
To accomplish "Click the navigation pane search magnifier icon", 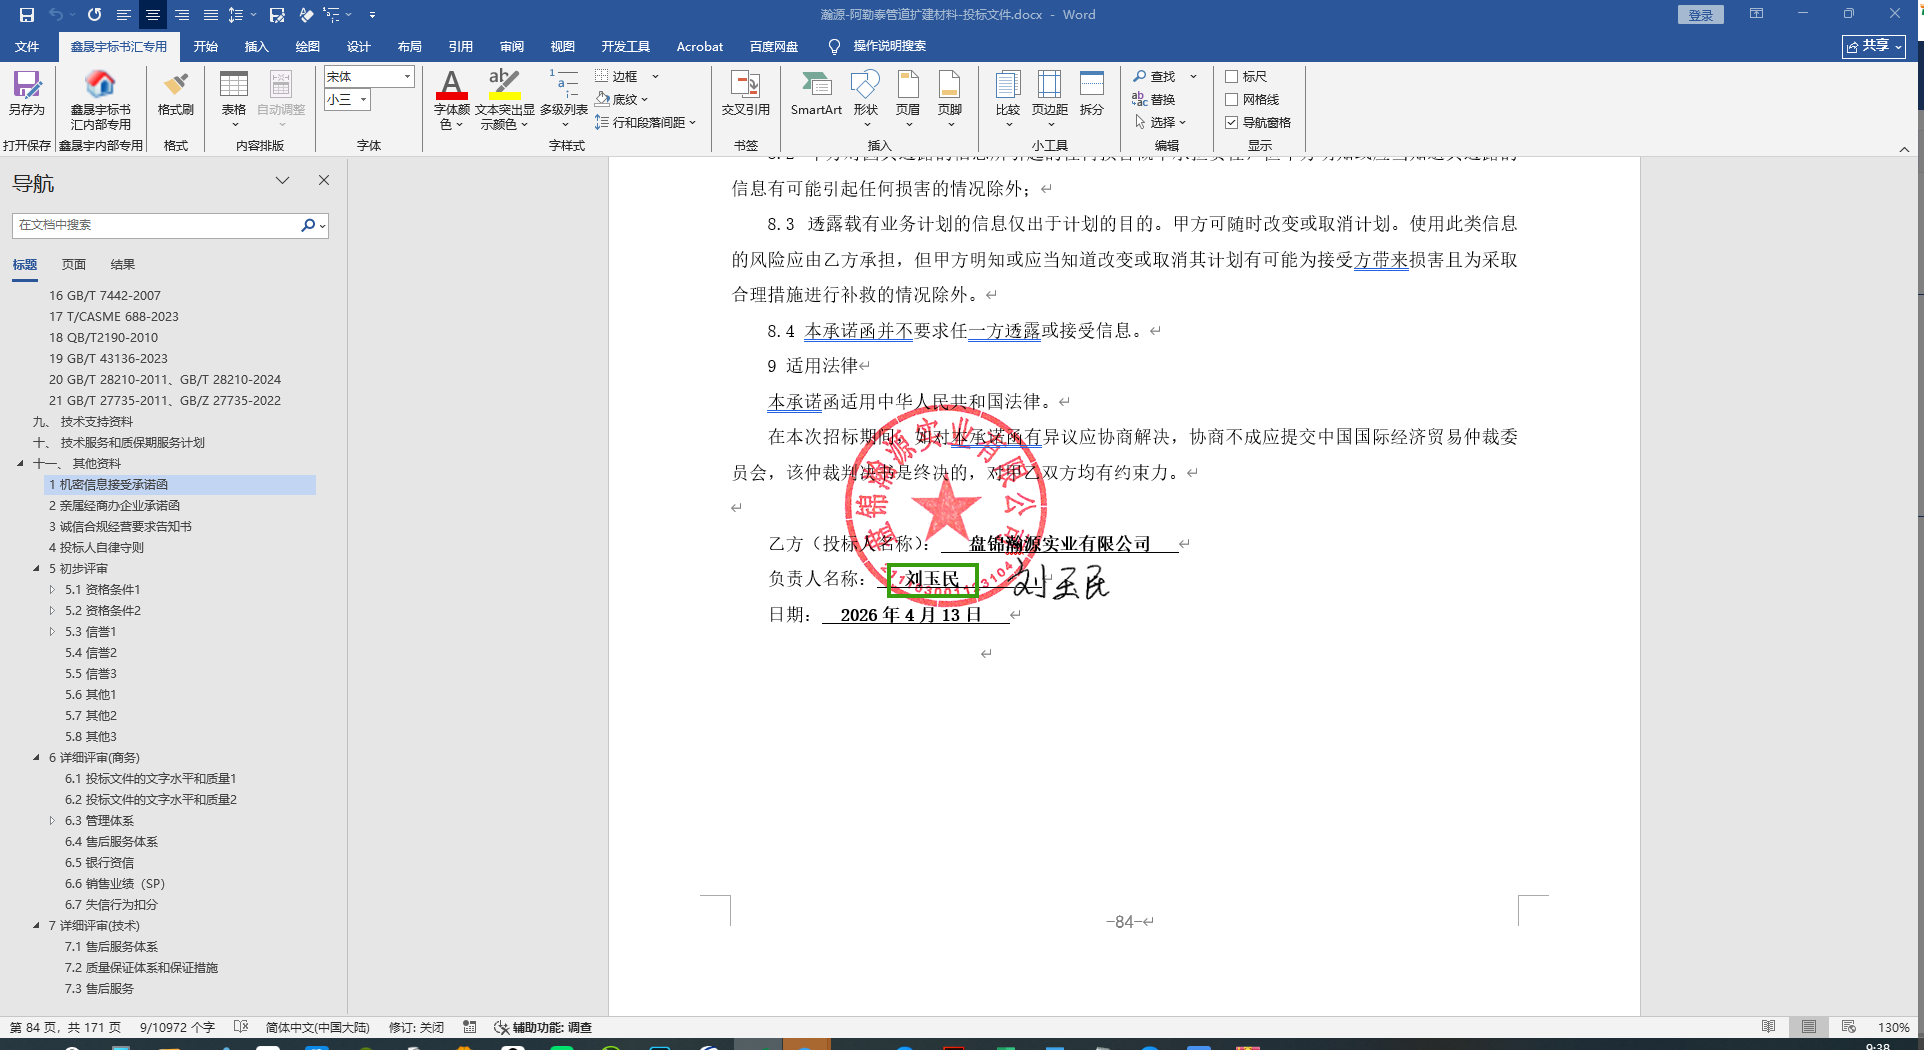I will [308, 225].
